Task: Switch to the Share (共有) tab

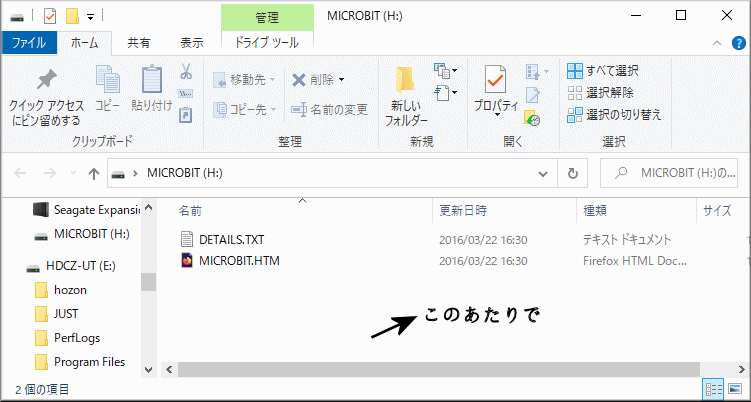Action: (139, 43)
